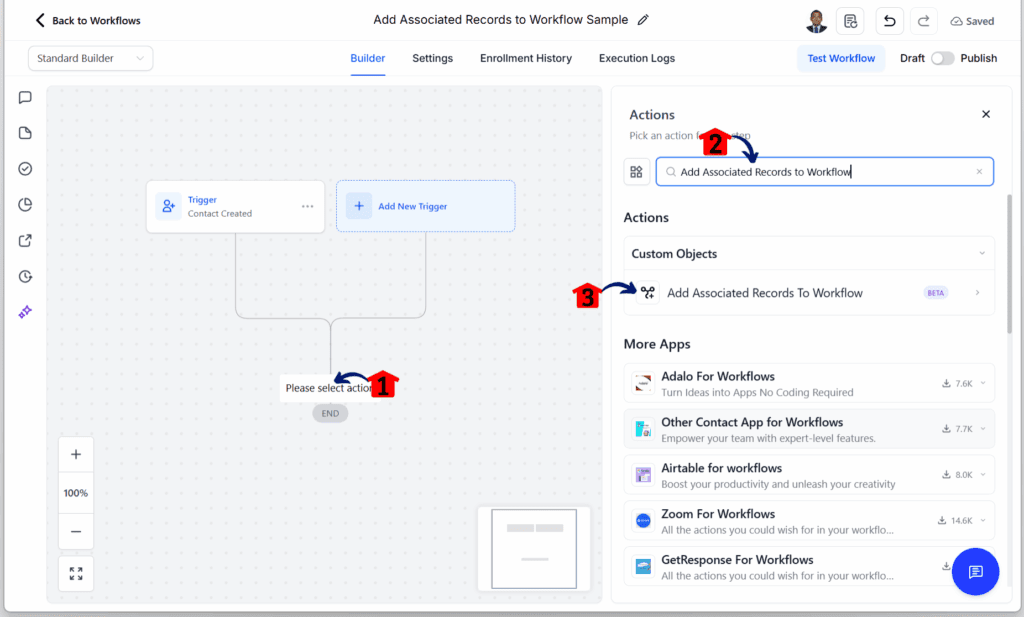Expand the Add Associated Records To Workflow action chevron
Image resolution: width=1024 pixels, height=617 pixels.
[978, 293]
